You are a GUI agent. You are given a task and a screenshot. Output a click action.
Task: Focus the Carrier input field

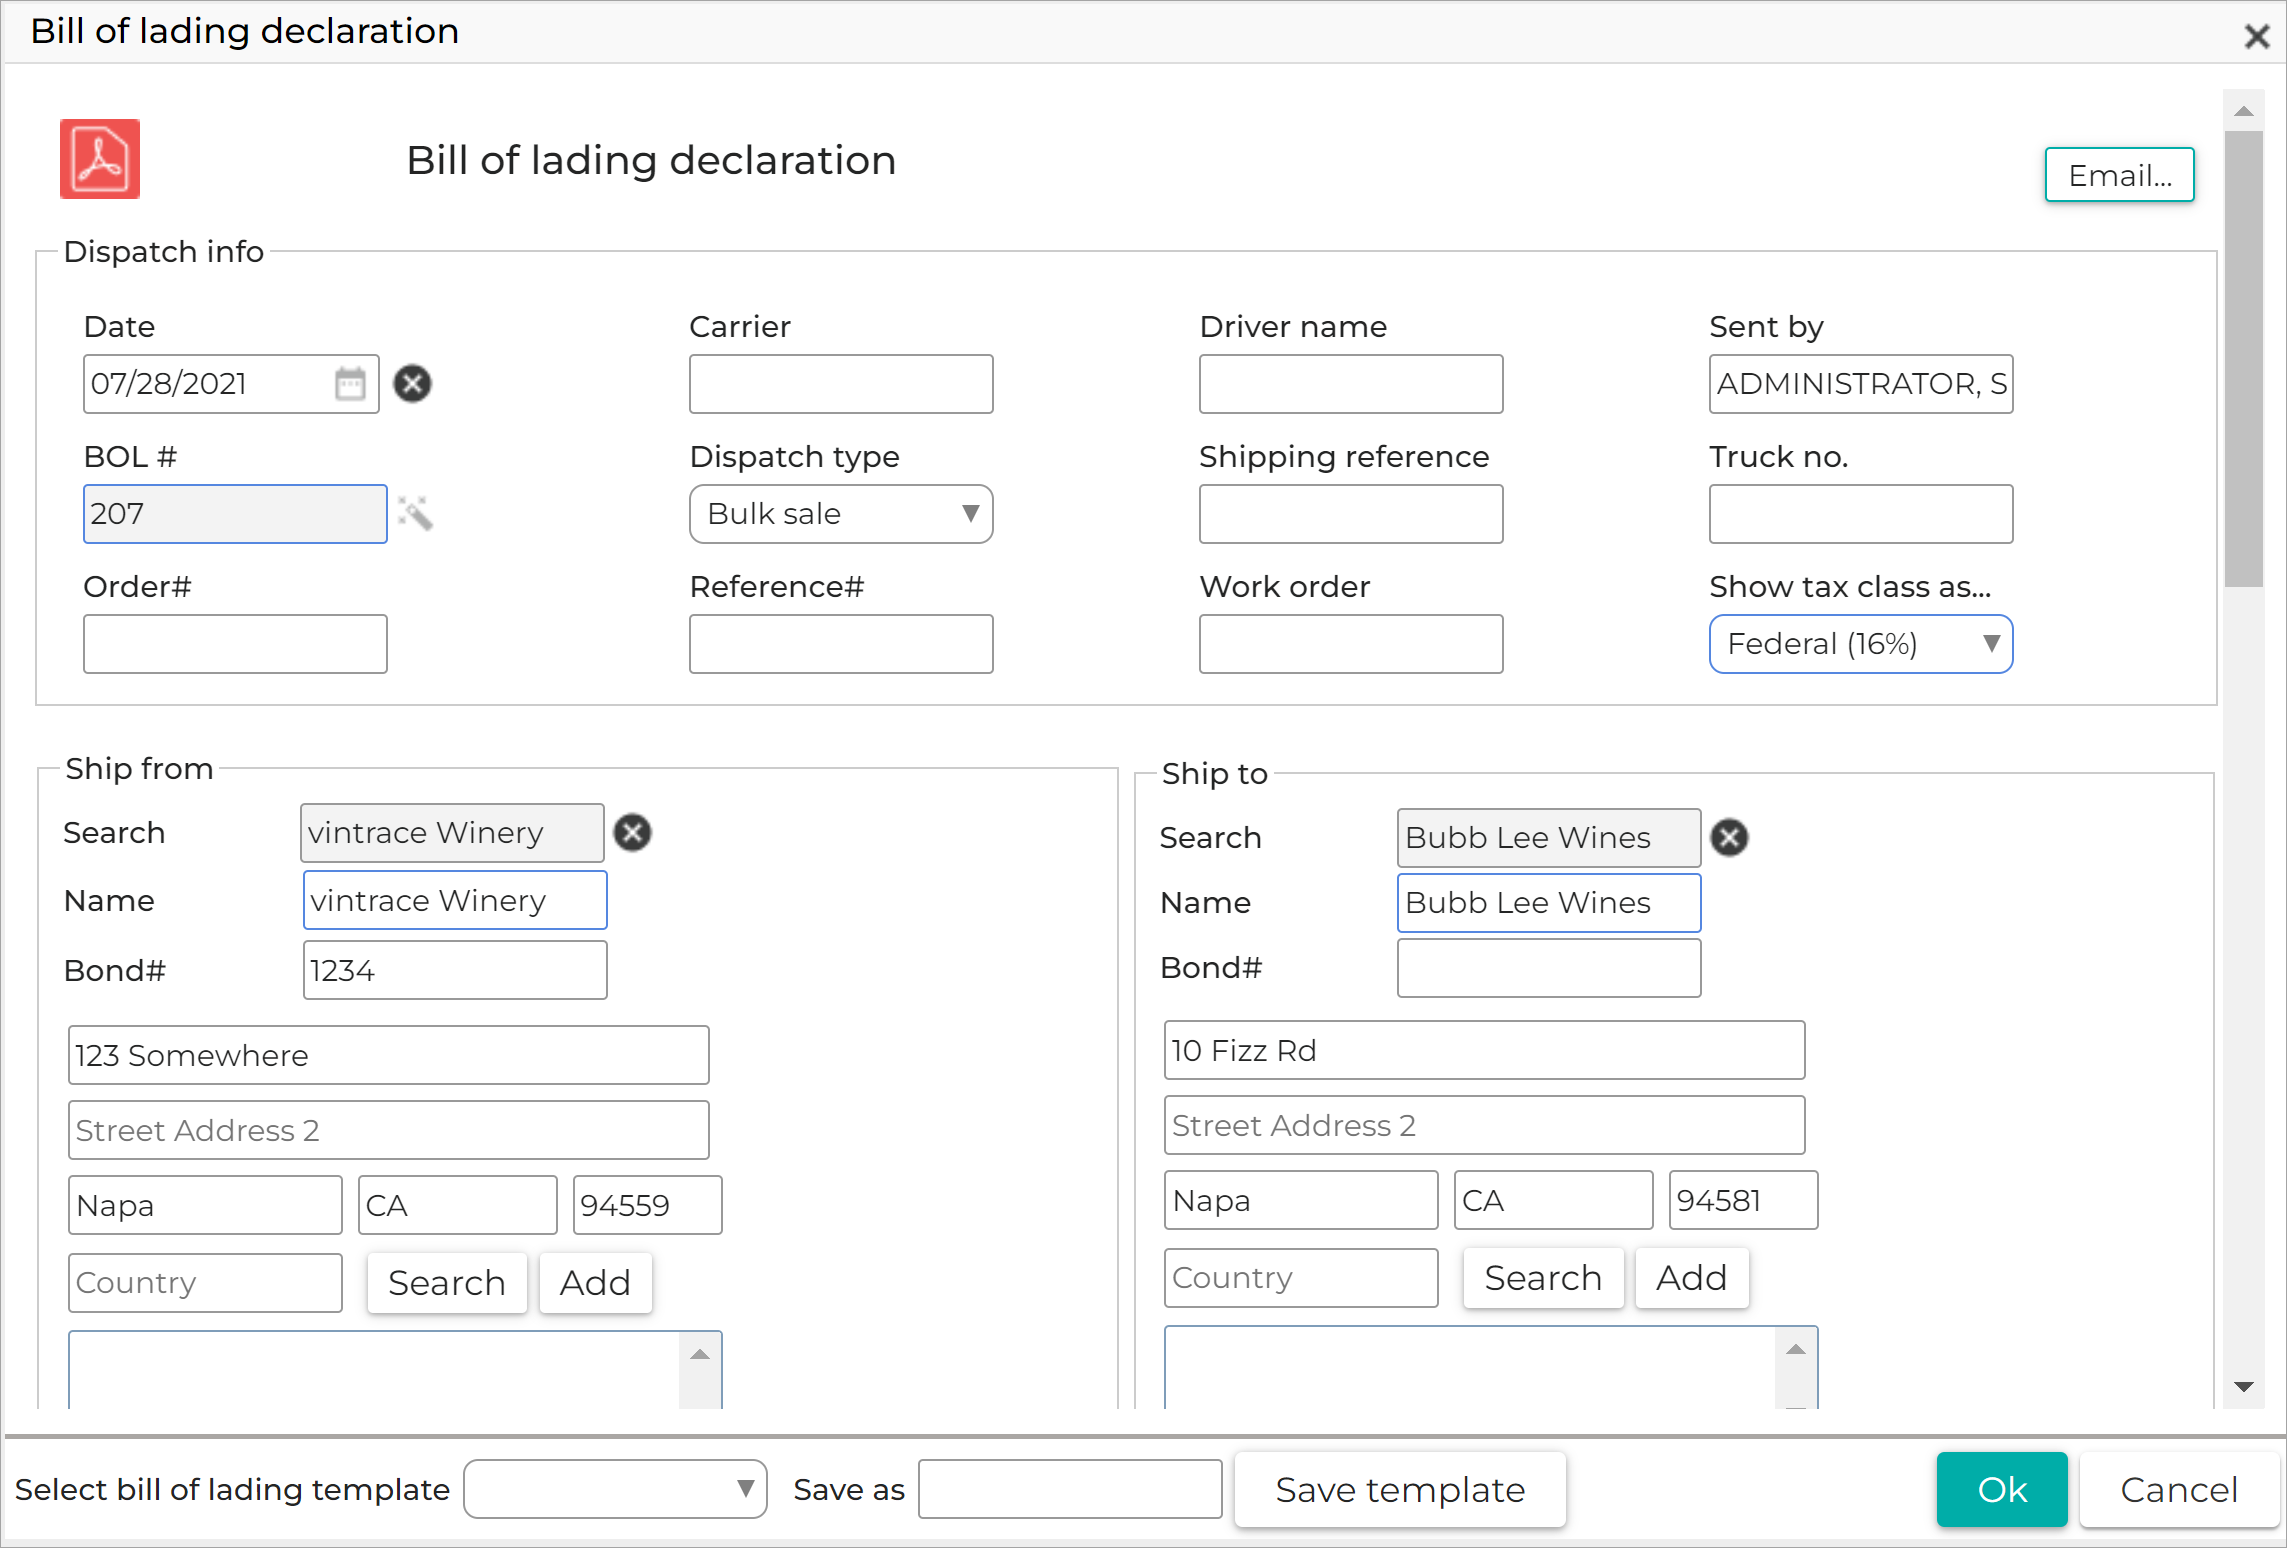[x=841, y=384]
